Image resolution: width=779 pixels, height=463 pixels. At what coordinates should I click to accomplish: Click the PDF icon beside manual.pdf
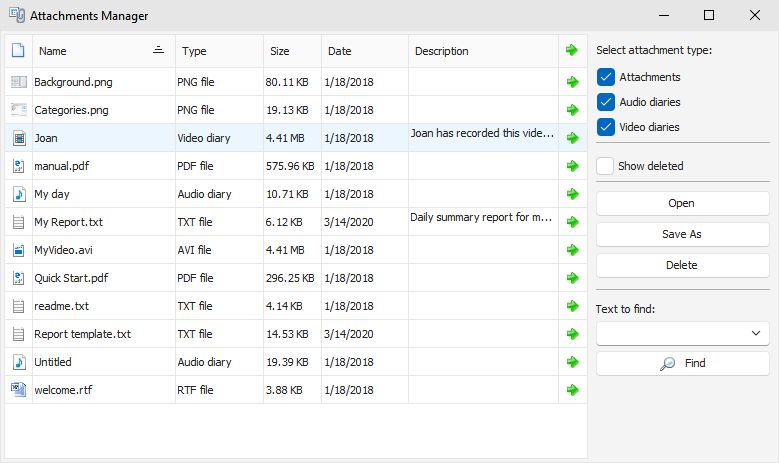(x=18, y=166)
